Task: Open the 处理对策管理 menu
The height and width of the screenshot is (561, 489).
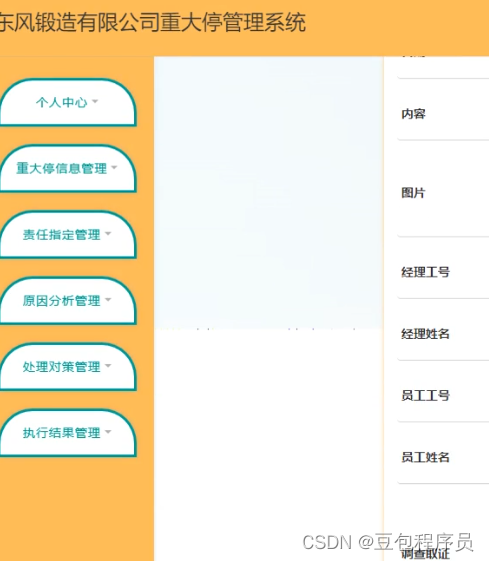Action: 68,367
